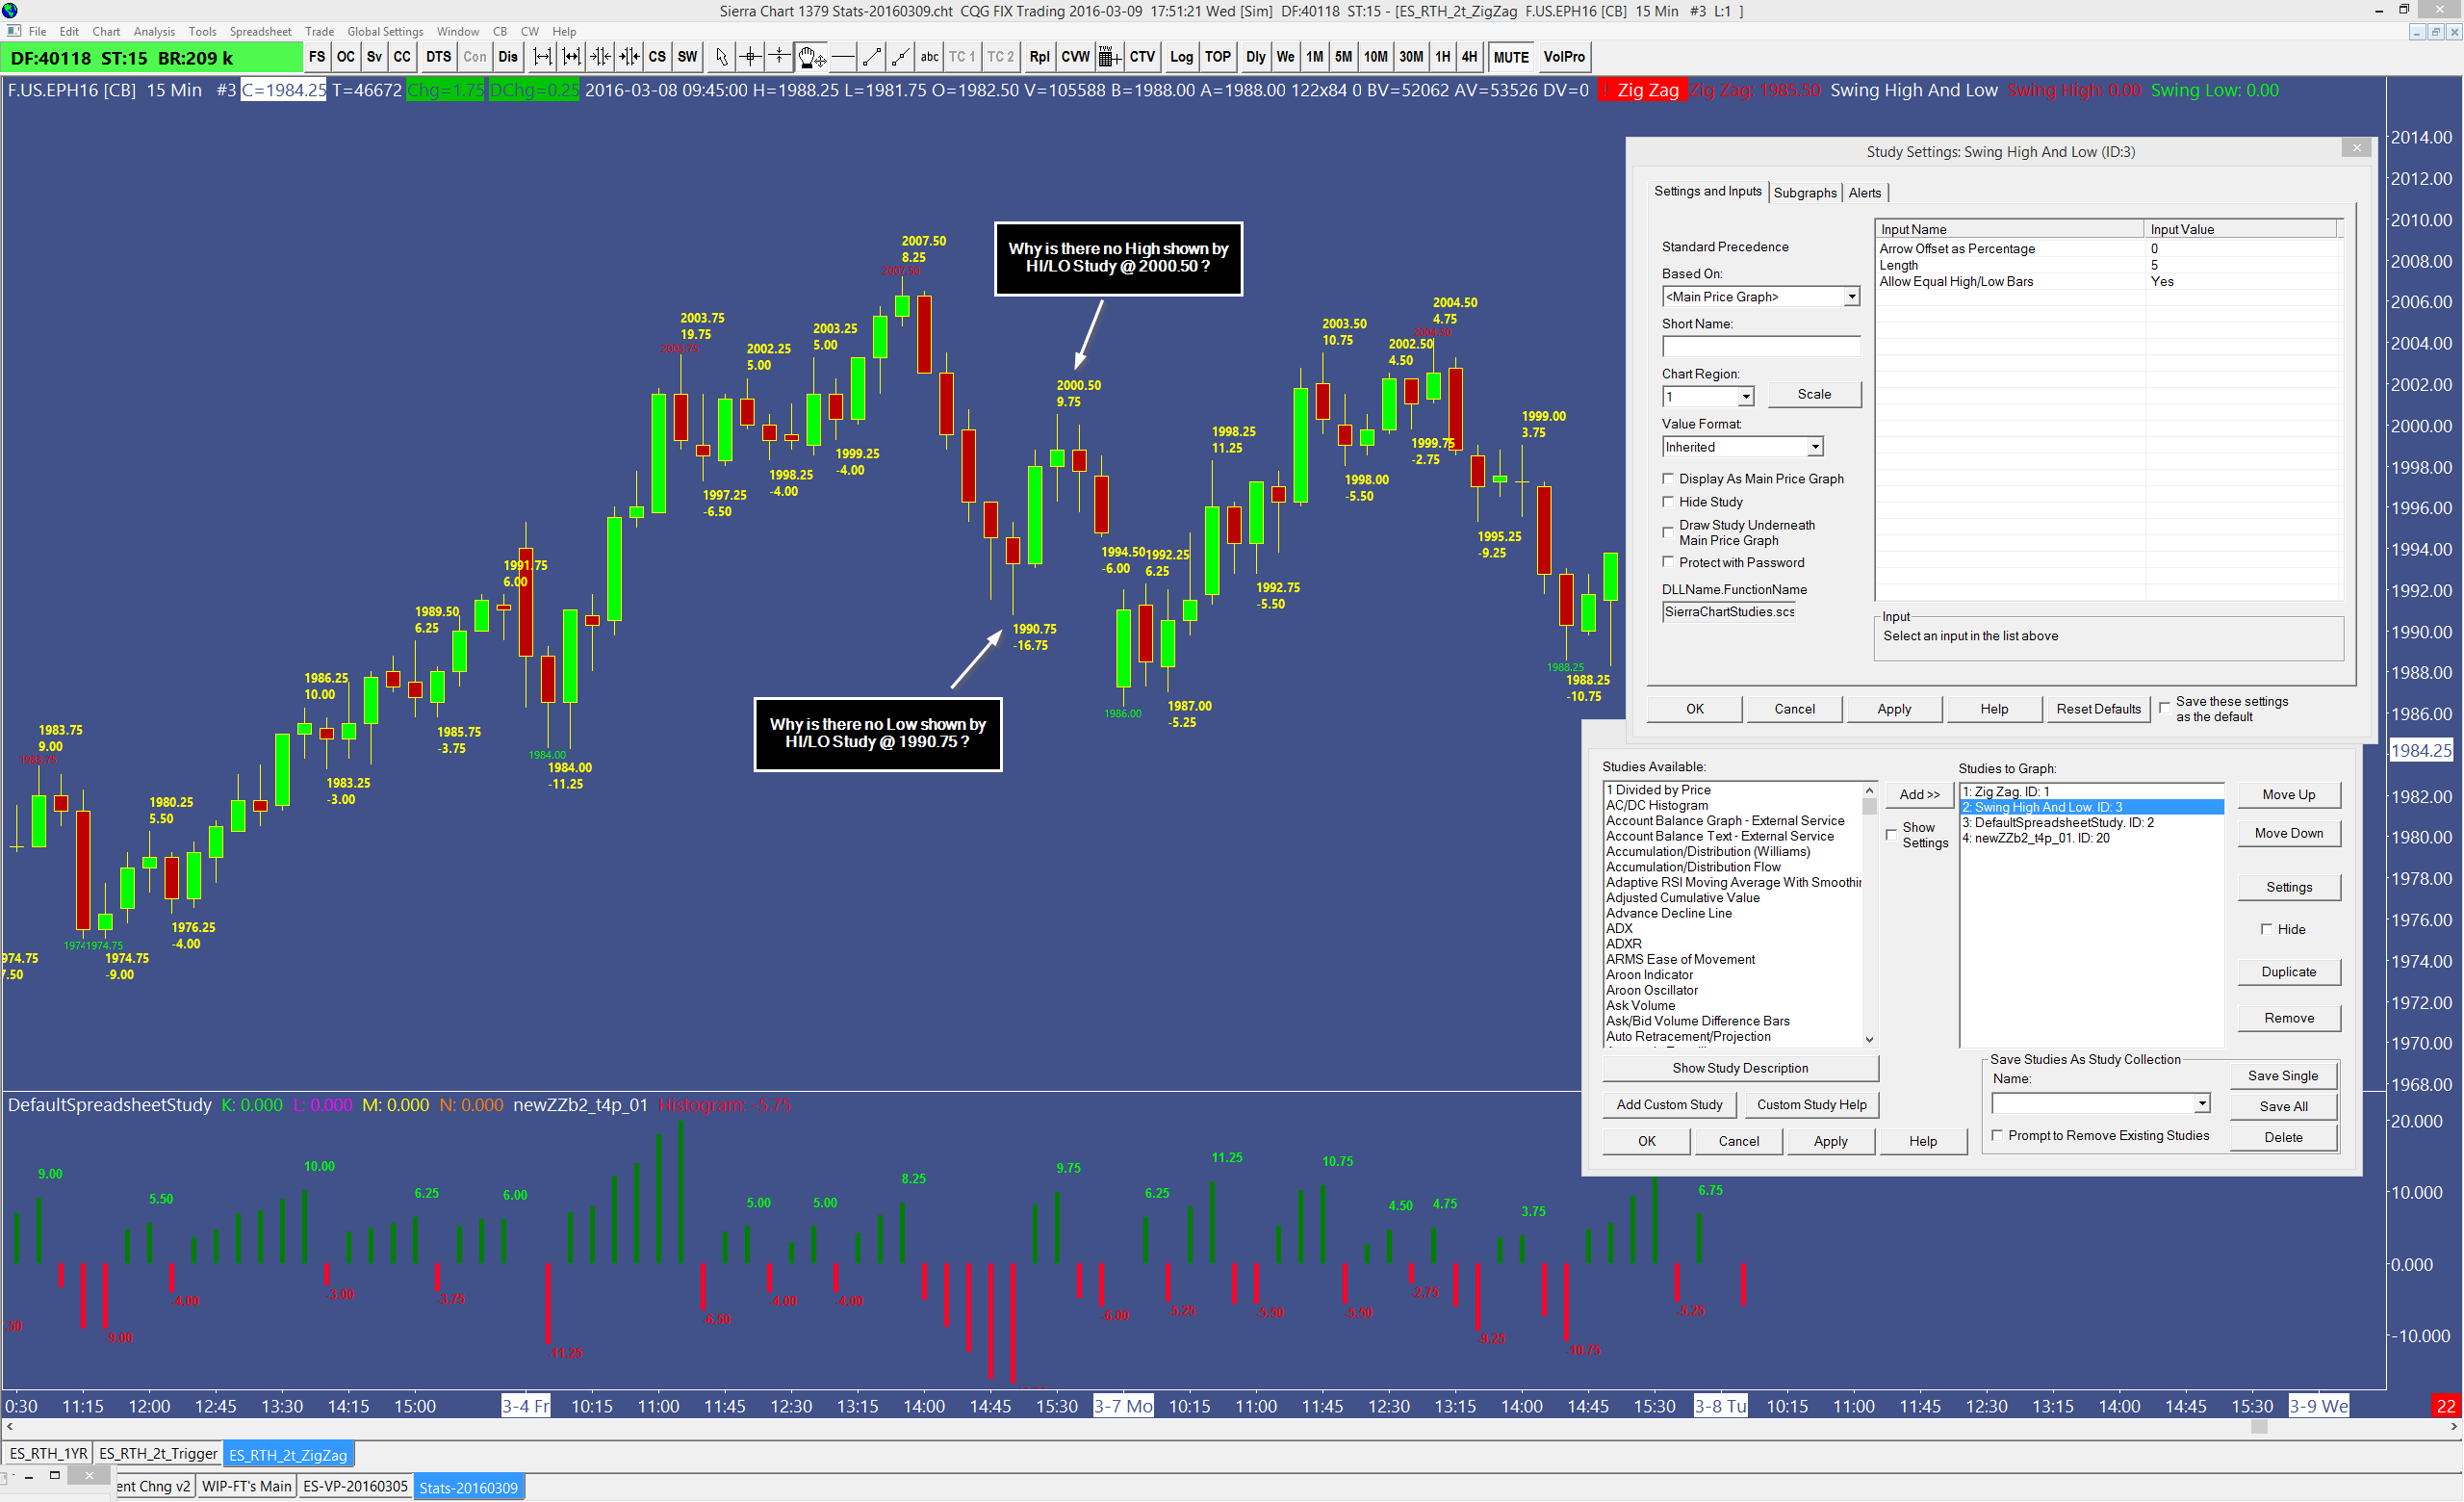Image resolution: width=2464 pixels, height=1502 pixels.
Task: Select the chart crosshair tool
Action: point(750,57)
